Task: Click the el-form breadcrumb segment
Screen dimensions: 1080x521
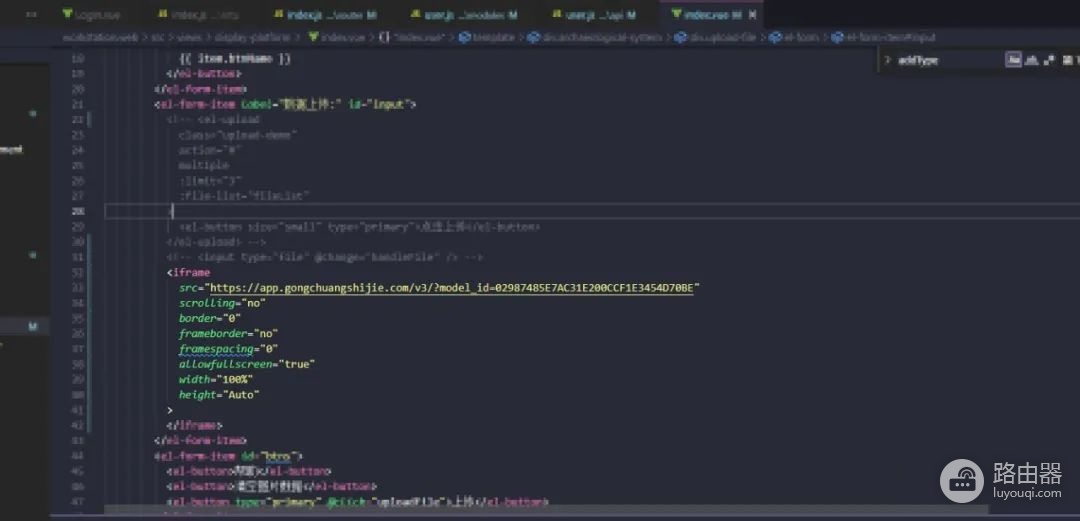Action: 794,37
